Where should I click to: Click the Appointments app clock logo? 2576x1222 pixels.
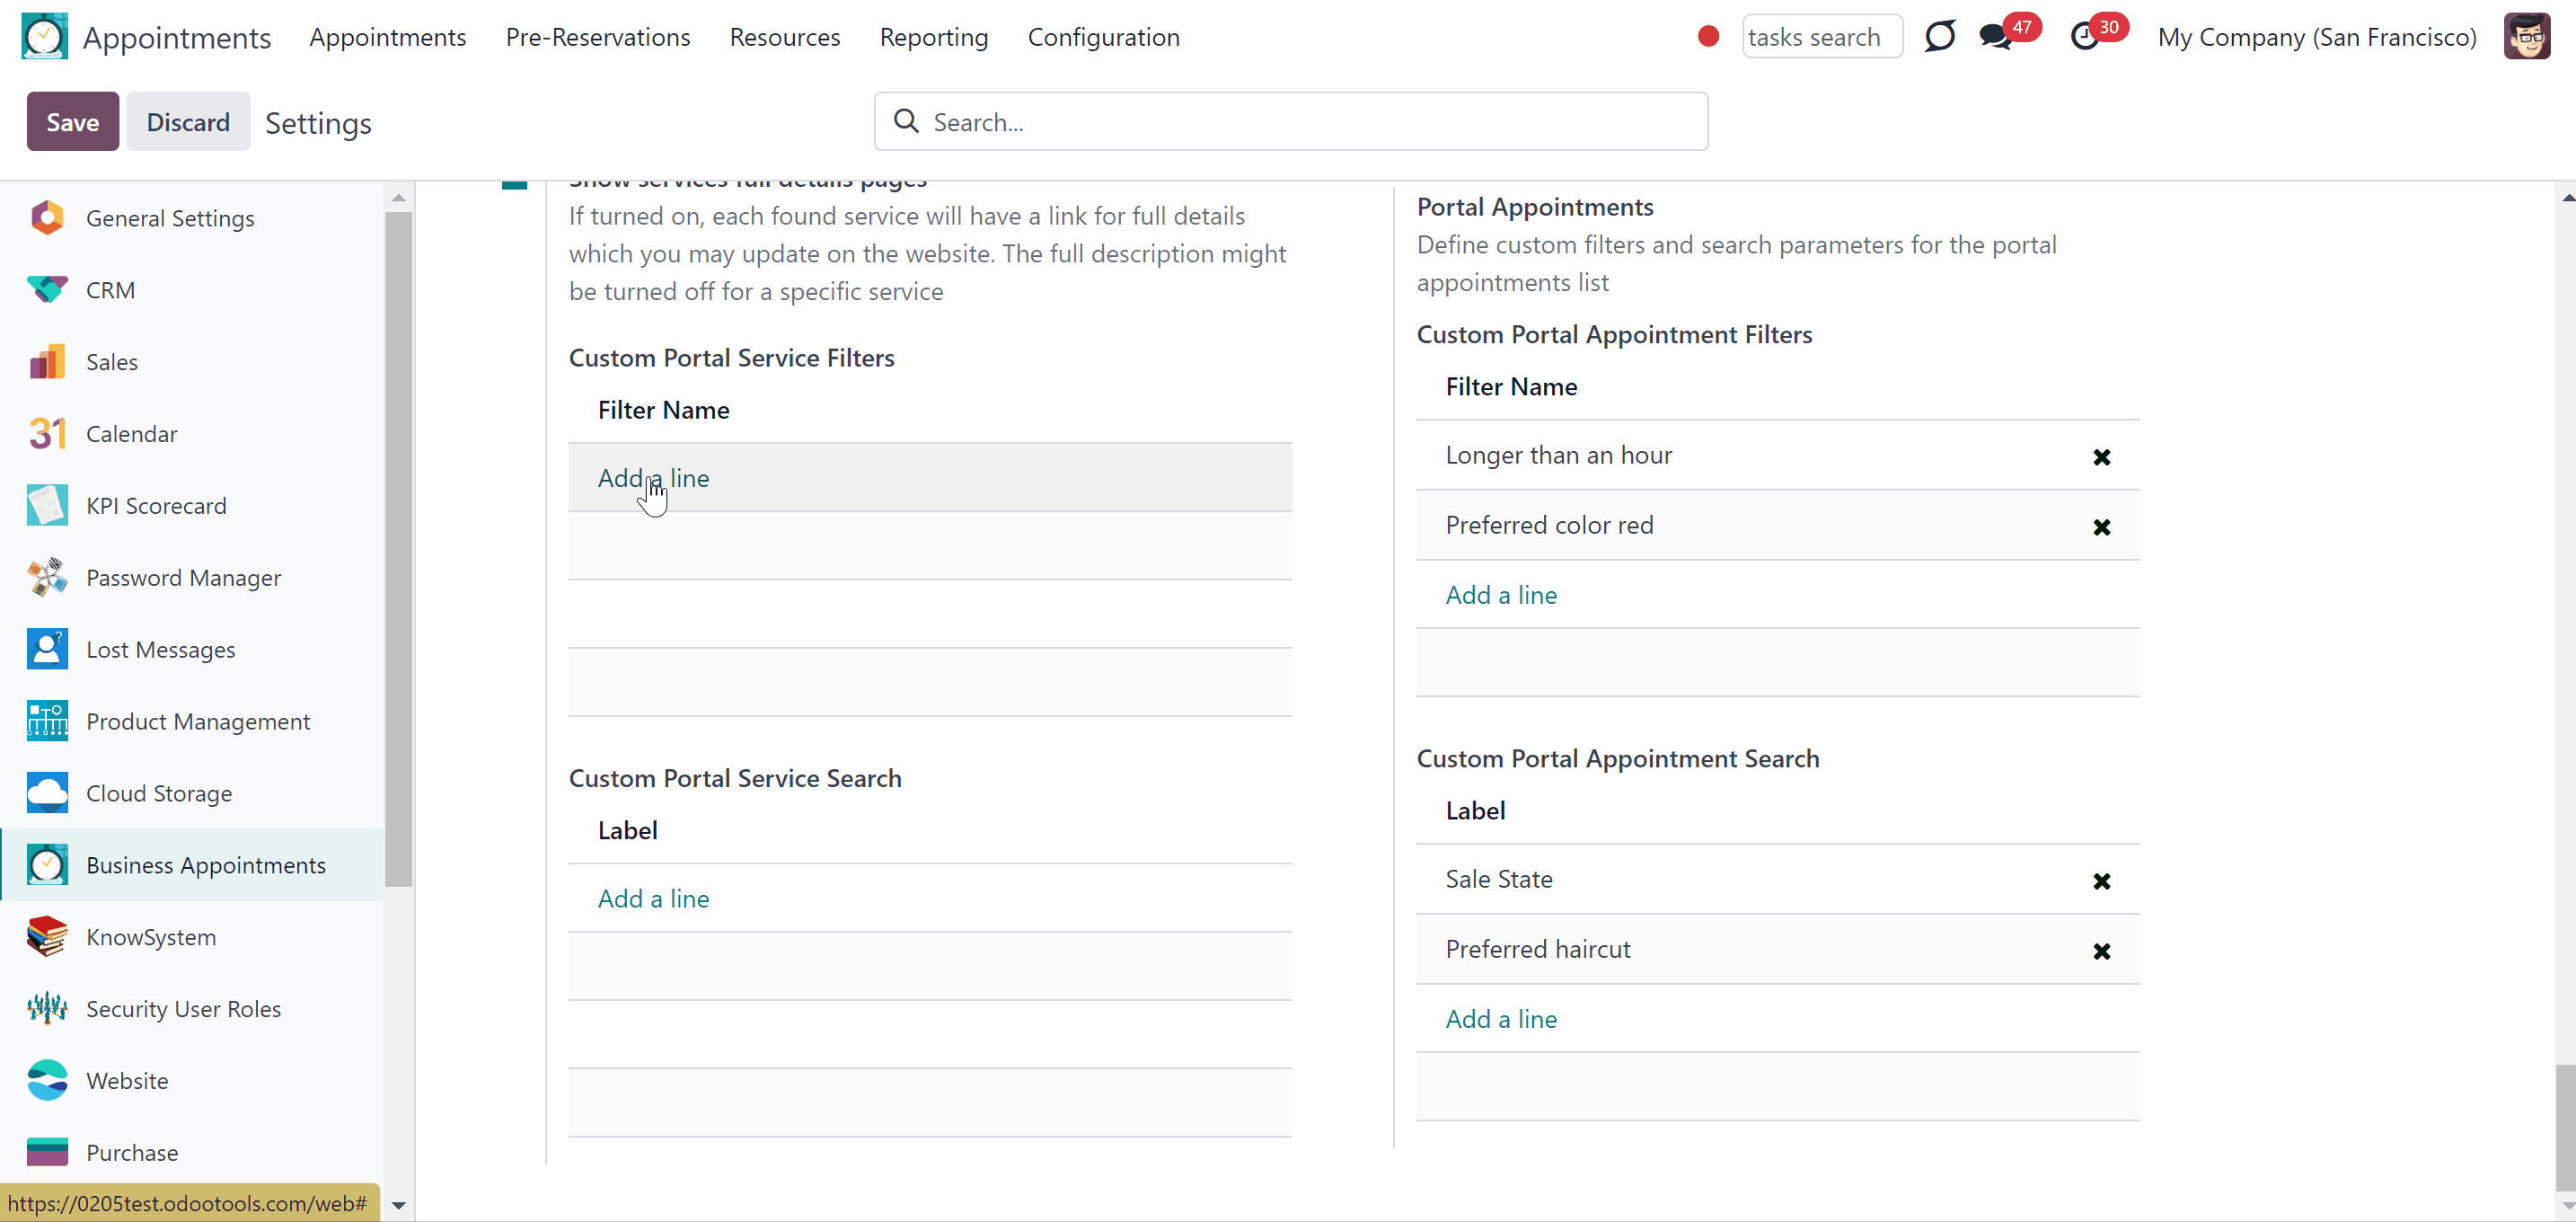[x=44, y=37]
